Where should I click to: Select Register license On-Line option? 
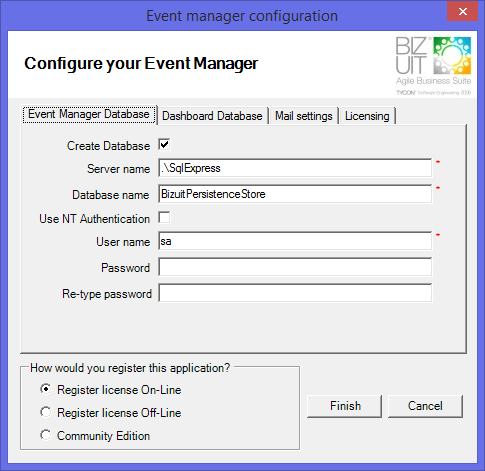(46, 389)
